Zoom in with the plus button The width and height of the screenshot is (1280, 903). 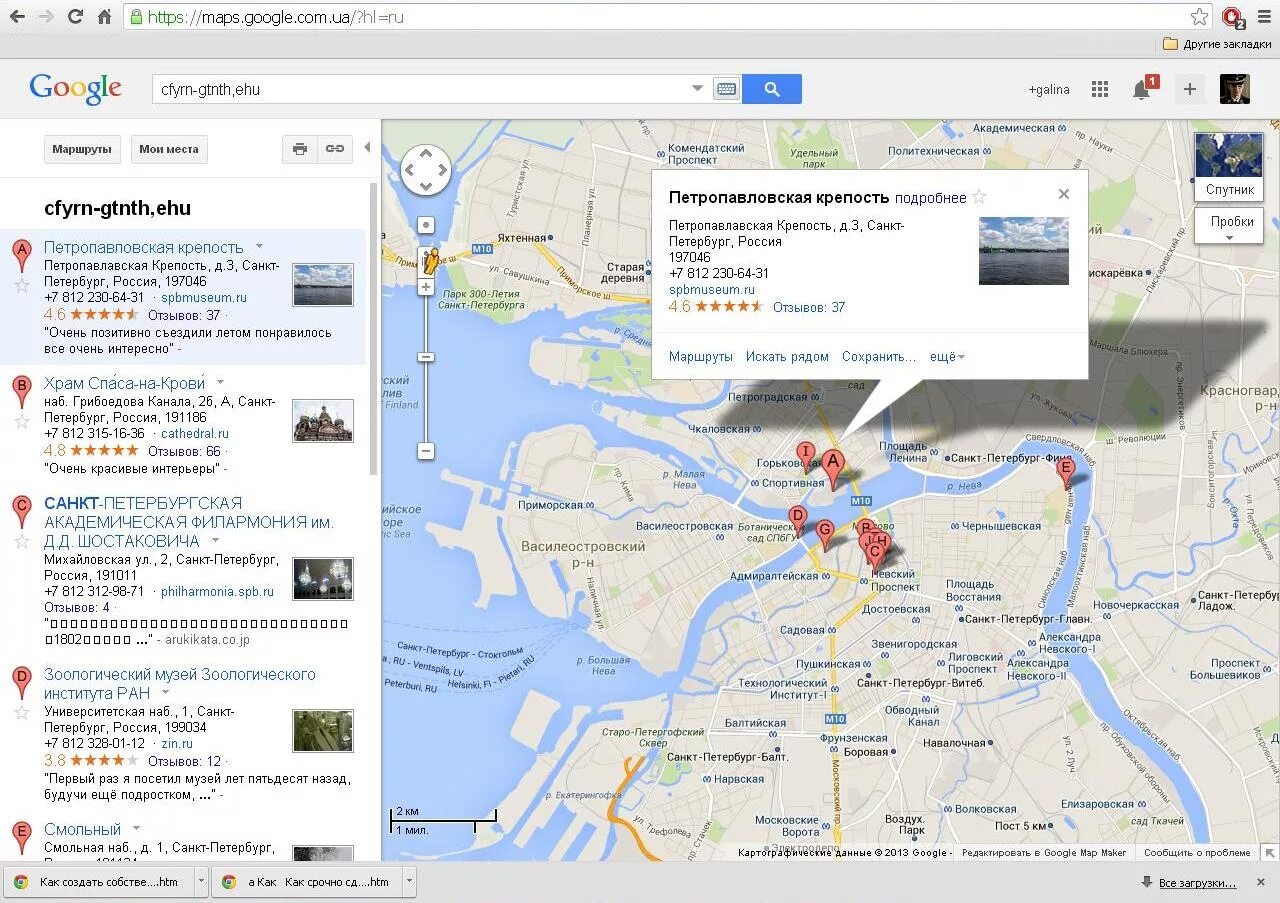425,287
